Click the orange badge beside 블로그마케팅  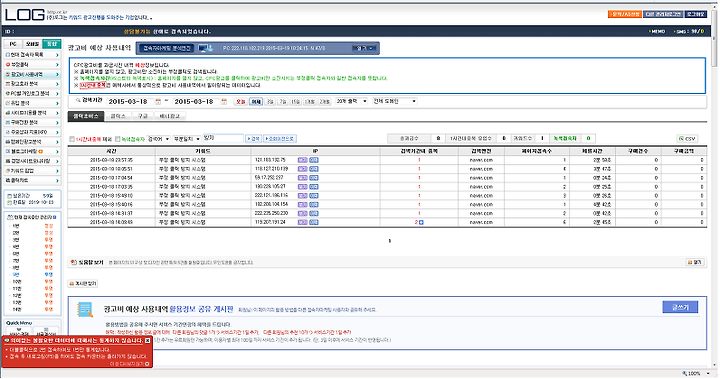41,152
